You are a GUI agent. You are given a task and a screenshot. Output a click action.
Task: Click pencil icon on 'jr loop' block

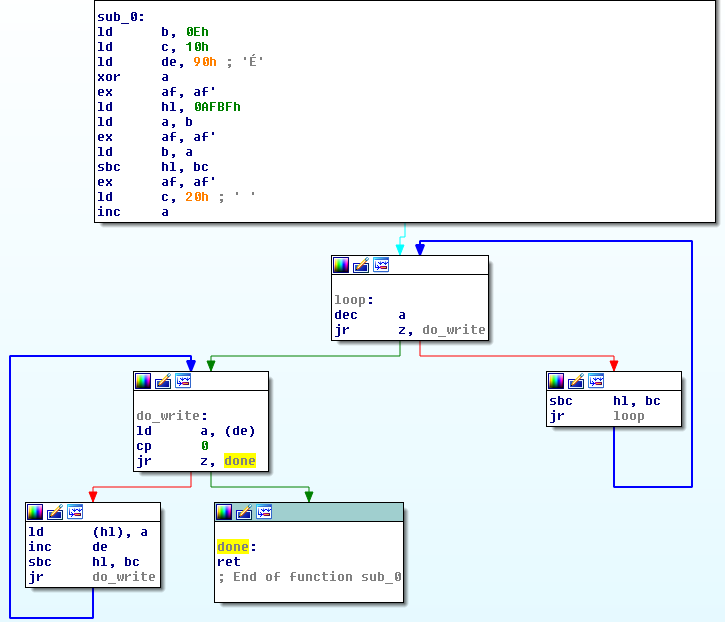(576, 381)
